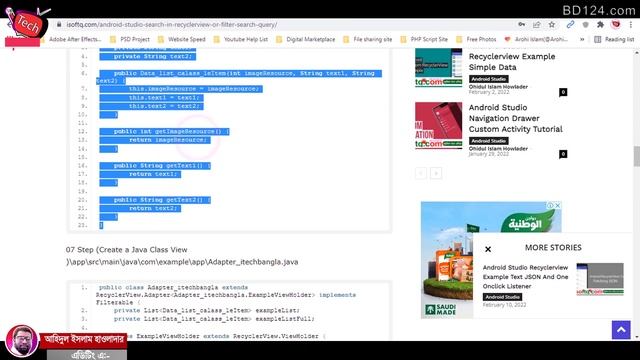
Task: Open Recyclerview Example Simple Data article
Action: (512, 62)
